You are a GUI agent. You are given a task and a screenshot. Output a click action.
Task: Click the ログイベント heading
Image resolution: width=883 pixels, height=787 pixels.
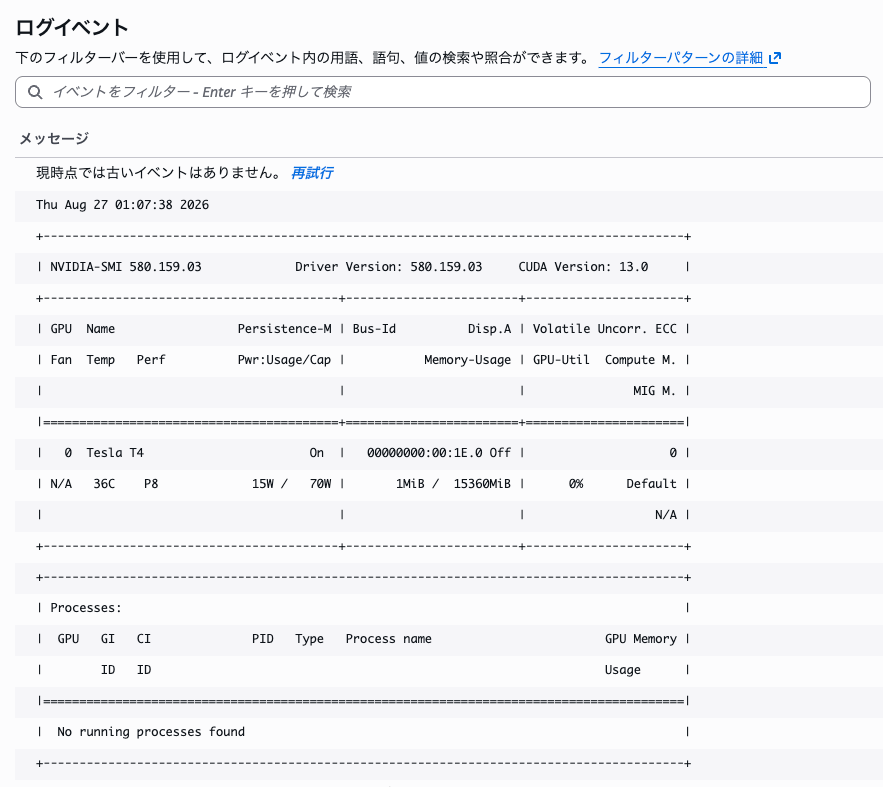tap(72, 27)
